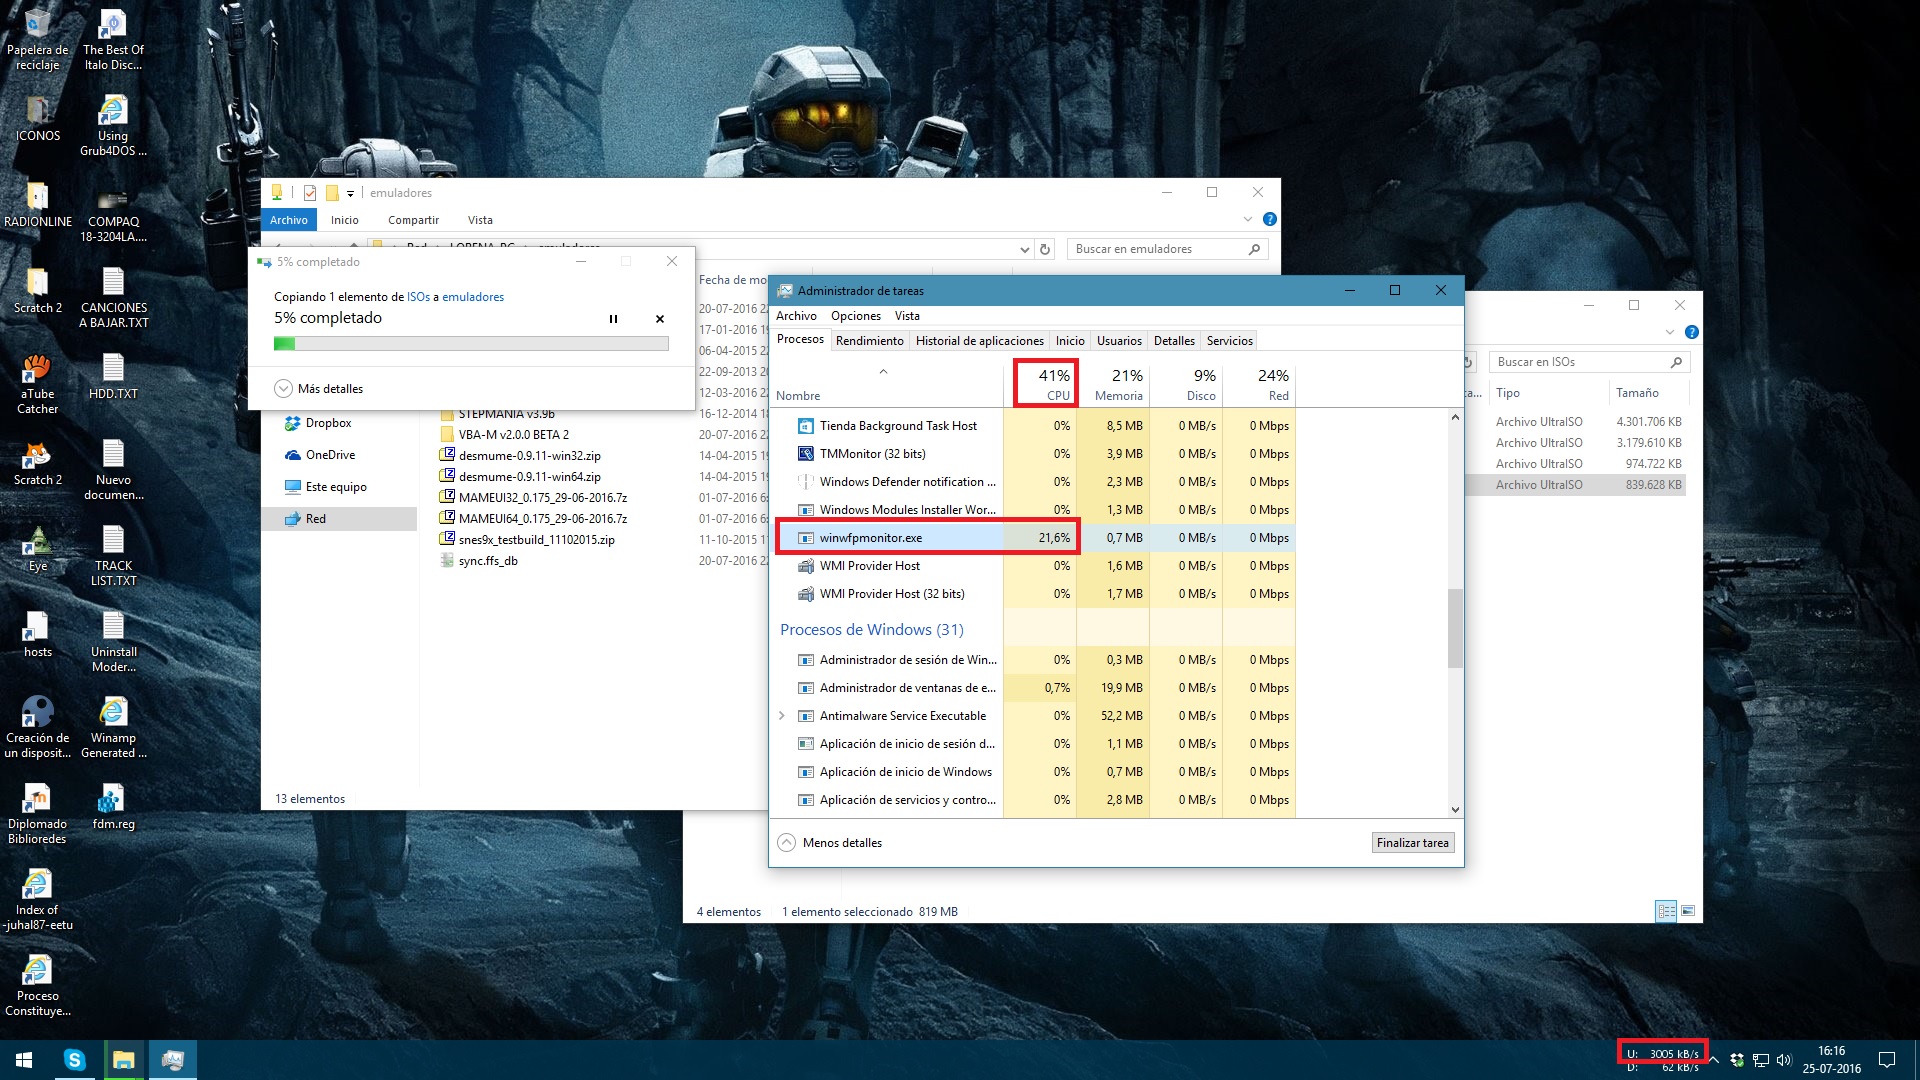The height and width of the screenshot is (1080, 1920).
Task: Open Skype from the taskbar
Action: [75, 1060]
